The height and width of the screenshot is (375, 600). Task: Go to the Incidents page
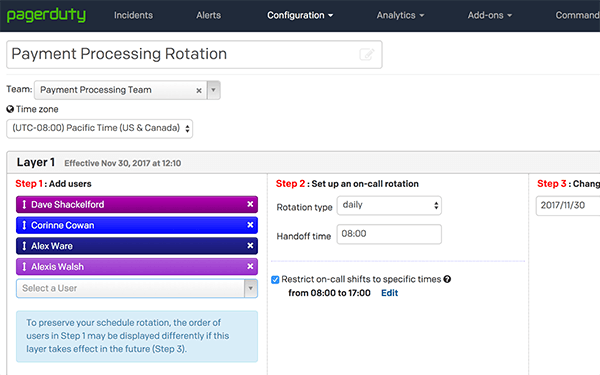tap(133, 15)
